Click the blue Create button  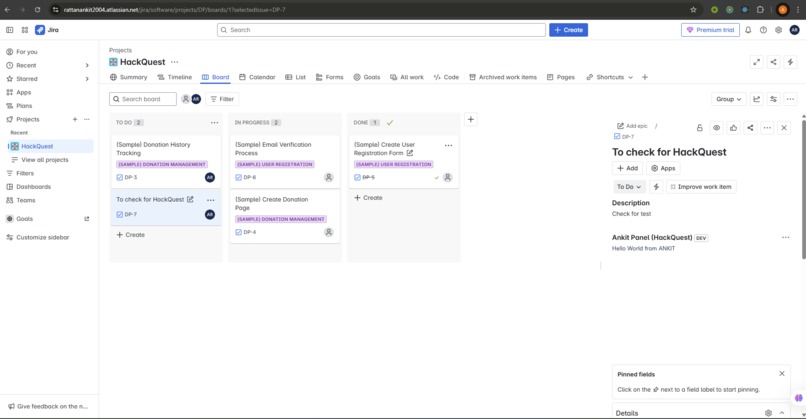click(x=568, y=30)
